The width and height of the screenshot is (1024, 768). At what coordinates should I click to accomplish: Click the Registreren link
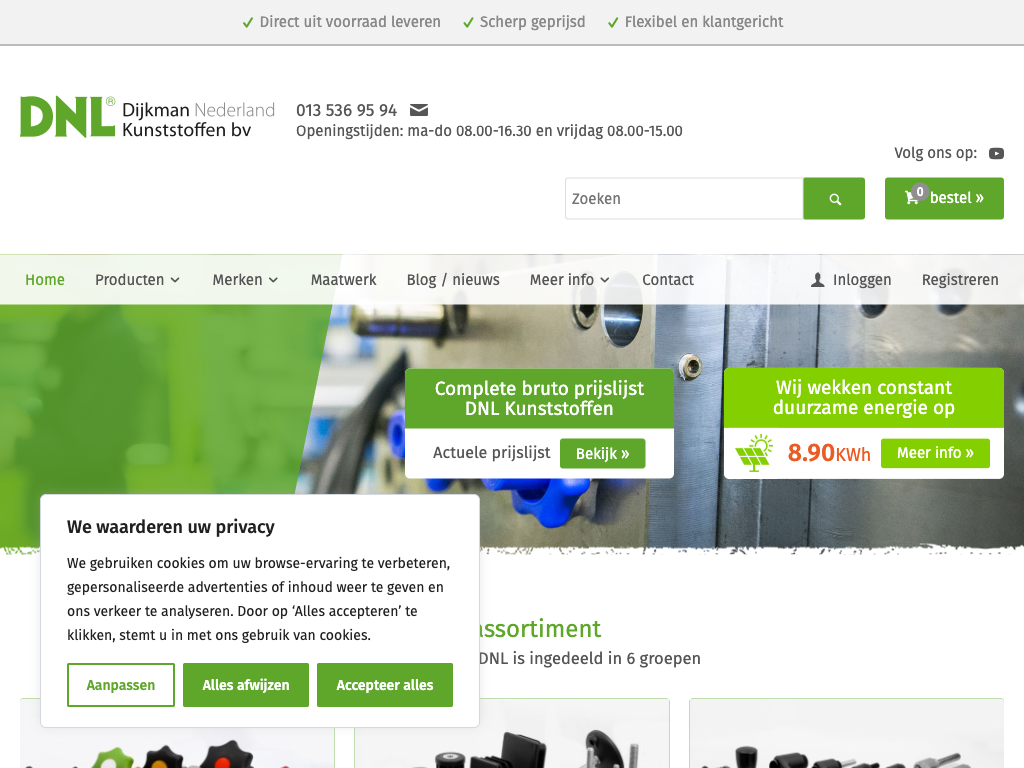[960, 280]
